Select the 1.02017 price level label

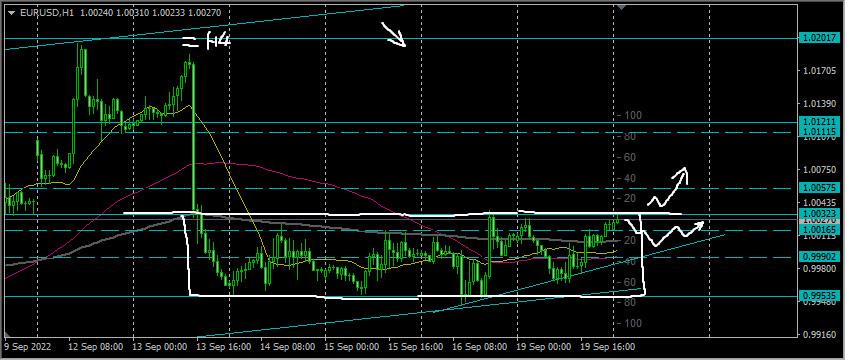point(821,39)
